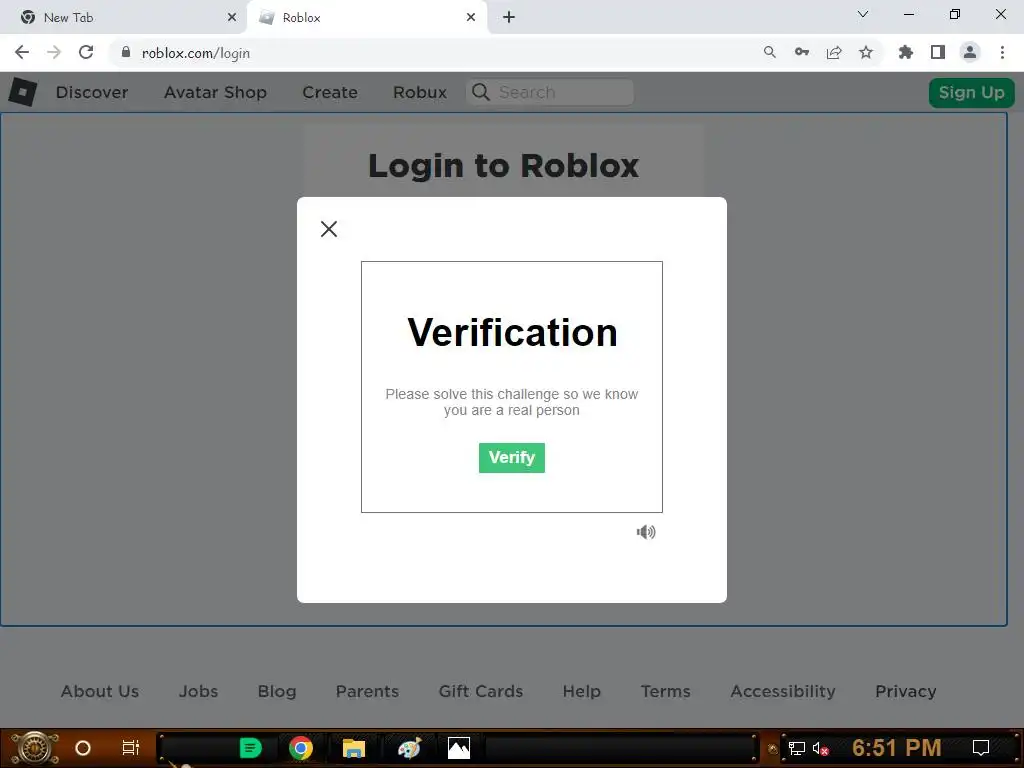Click the clock showing 6:51 PM
1024x768 pixels.
click(x=896, y=748)
